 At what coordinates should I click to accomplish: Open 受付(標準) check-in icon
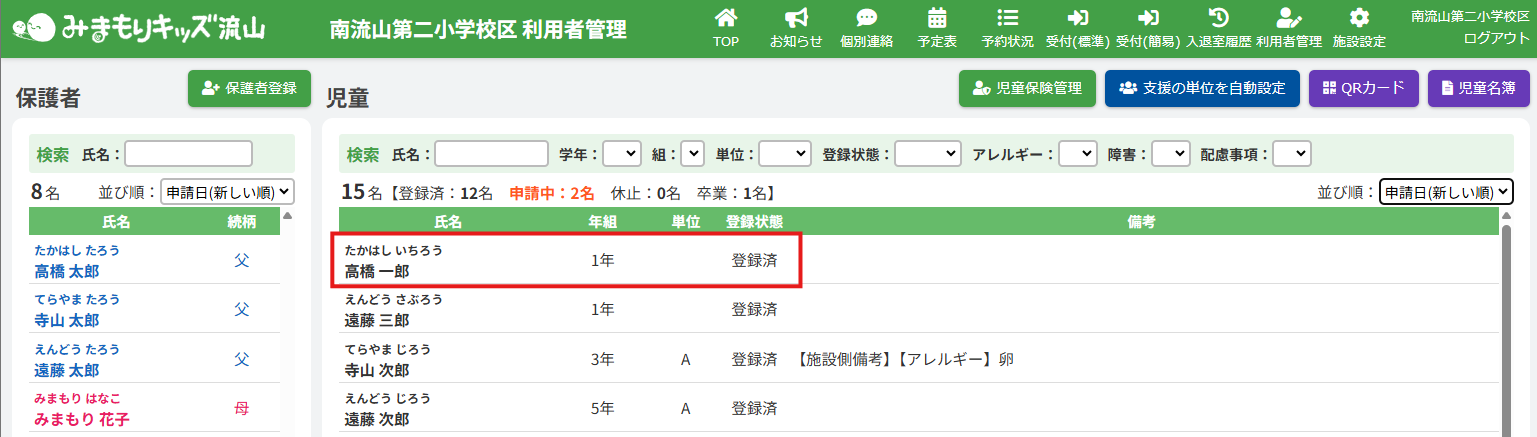(x=1077, y=28)
